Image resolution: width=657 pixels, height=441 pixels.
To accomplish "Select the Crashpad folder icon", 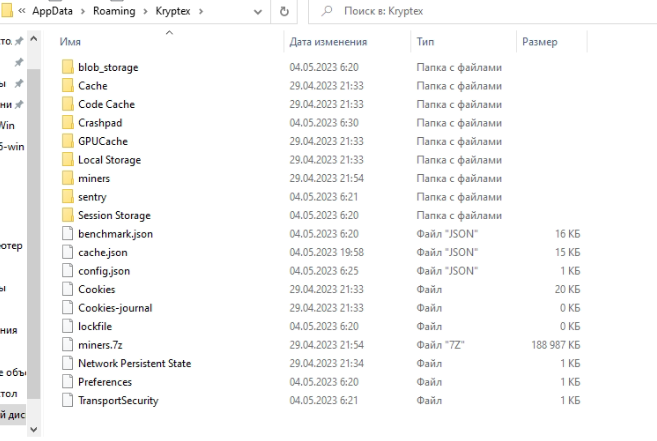I will (x=67, y=122).
